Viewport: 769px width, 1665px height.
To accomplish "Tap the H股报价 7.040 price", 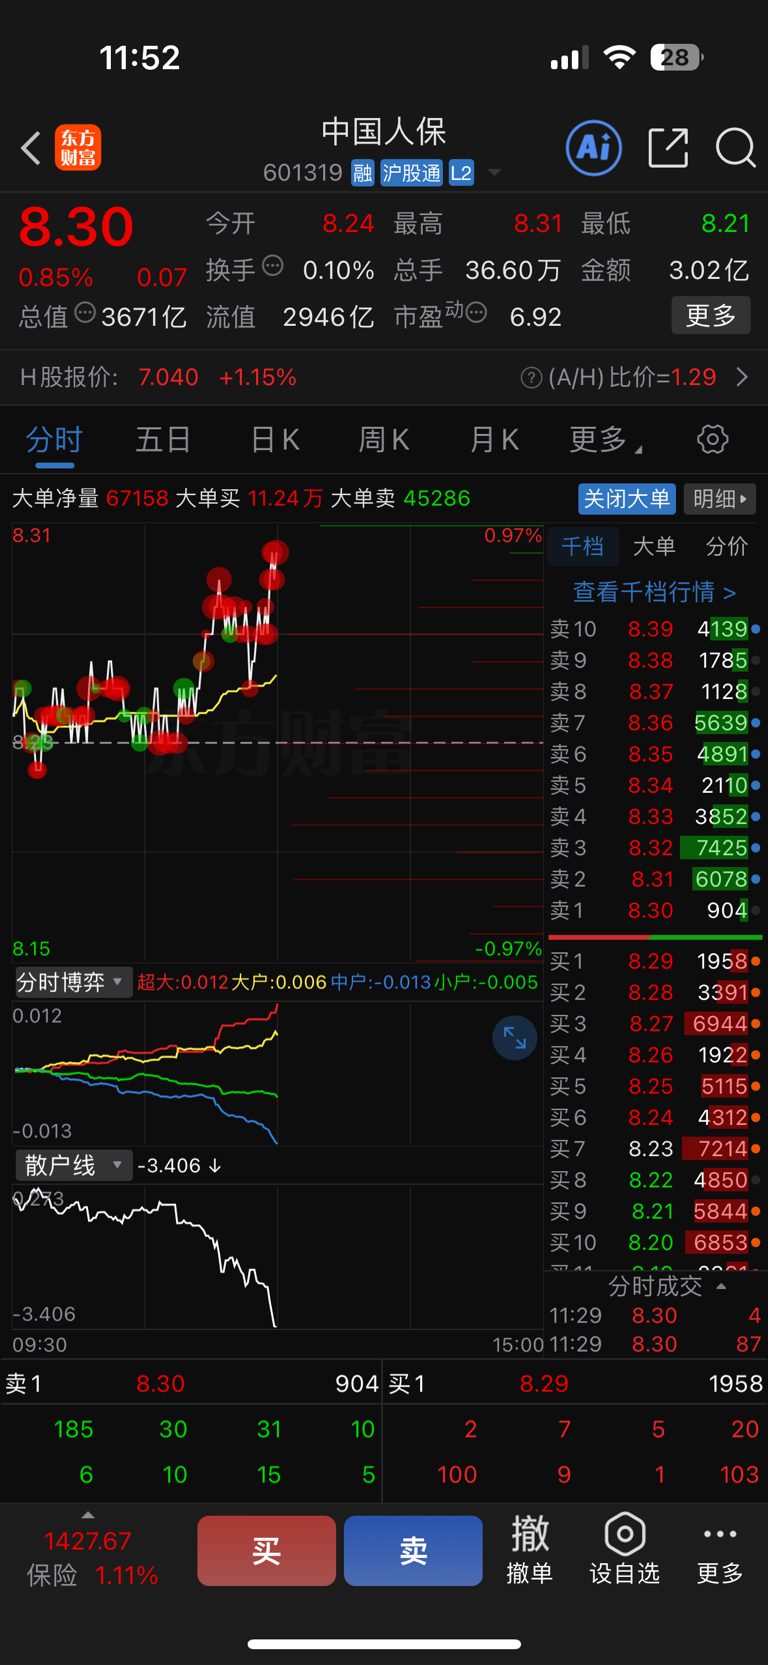I will coord(168,377).
